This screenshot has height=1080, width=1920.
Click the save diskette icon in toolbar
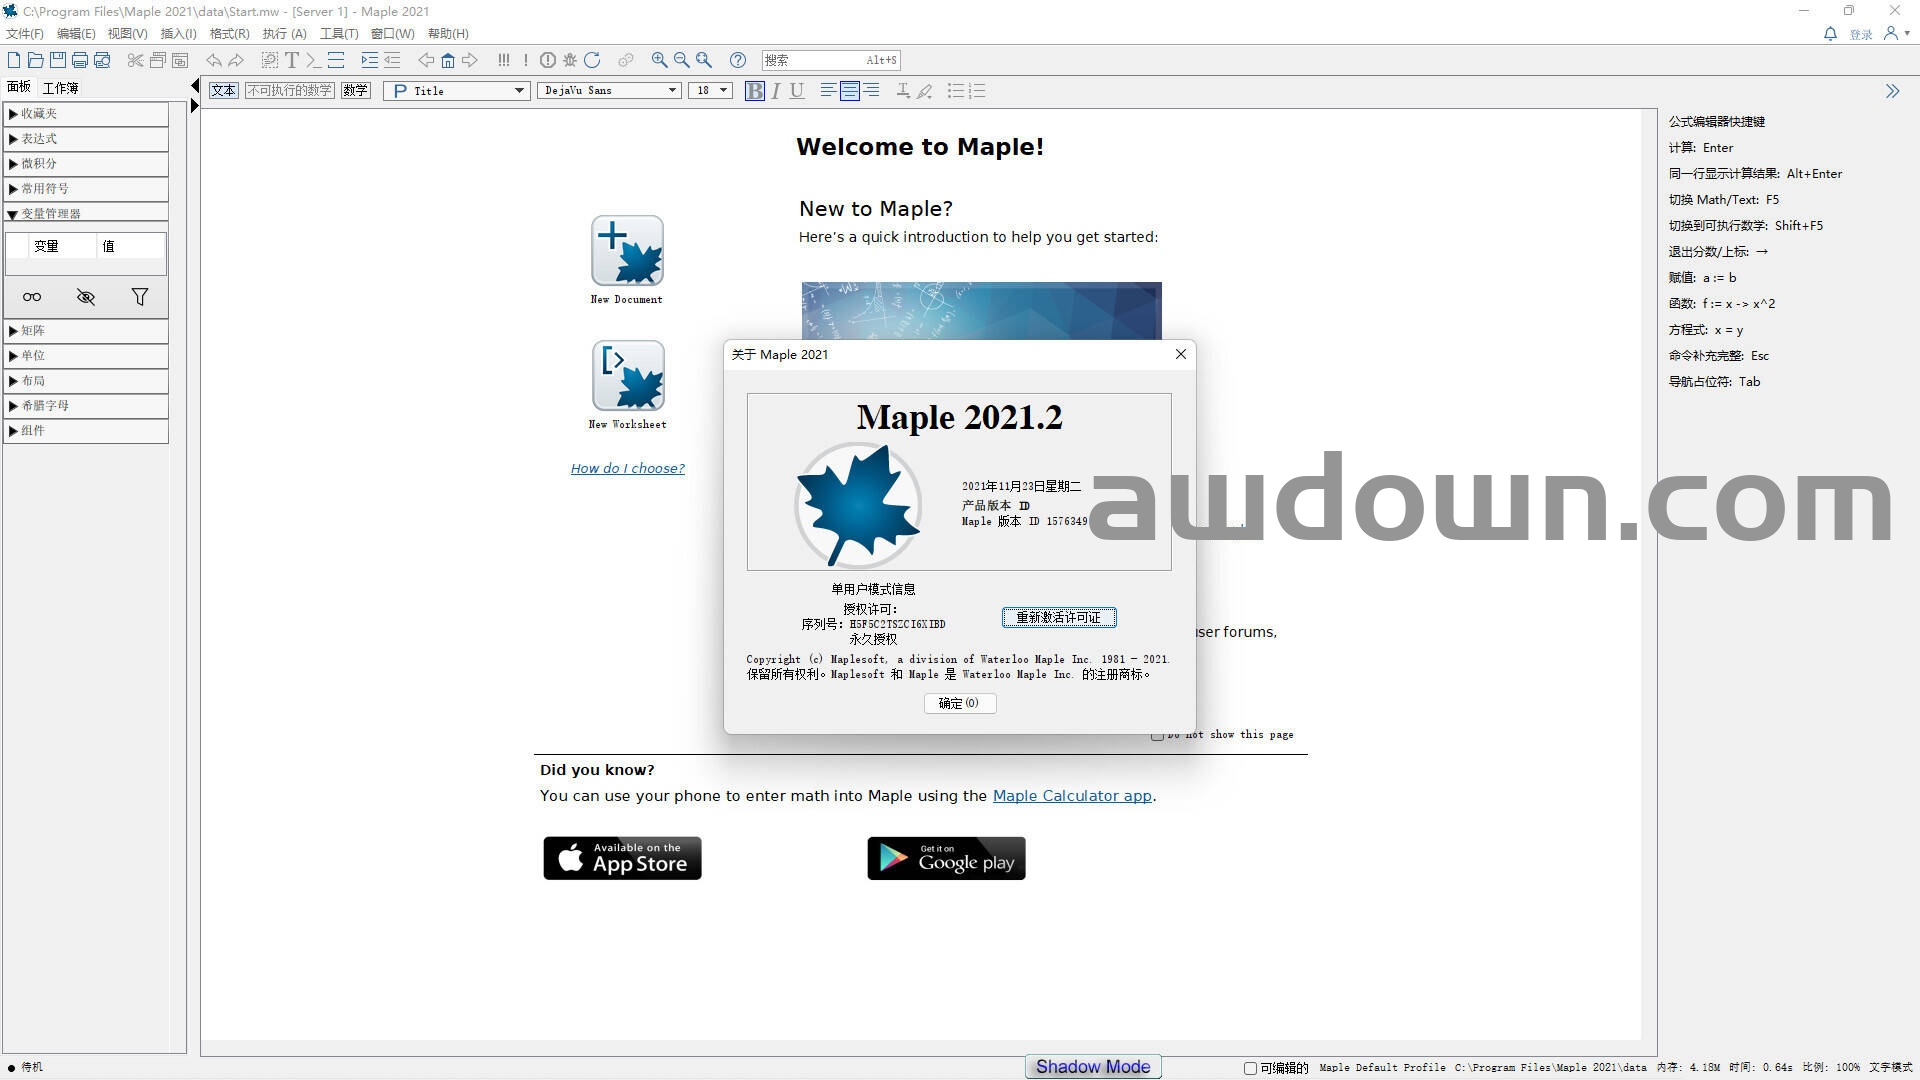tap(57, 61)
